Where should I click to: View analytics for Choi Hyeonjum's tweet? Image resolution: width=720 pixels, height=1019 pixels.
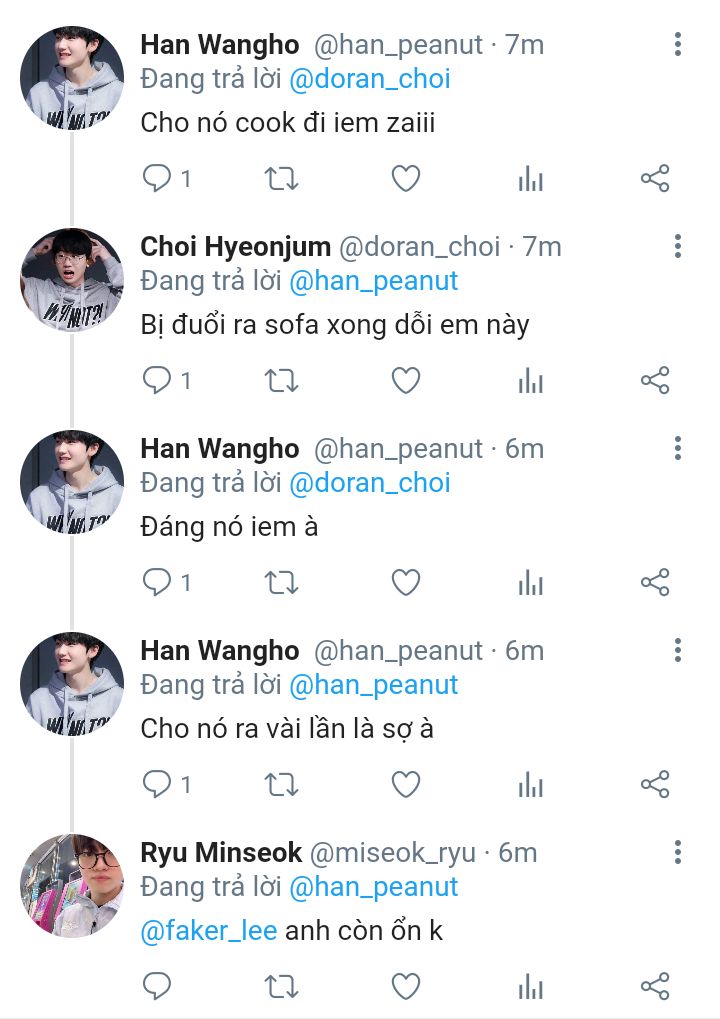(x=530, y=381)
